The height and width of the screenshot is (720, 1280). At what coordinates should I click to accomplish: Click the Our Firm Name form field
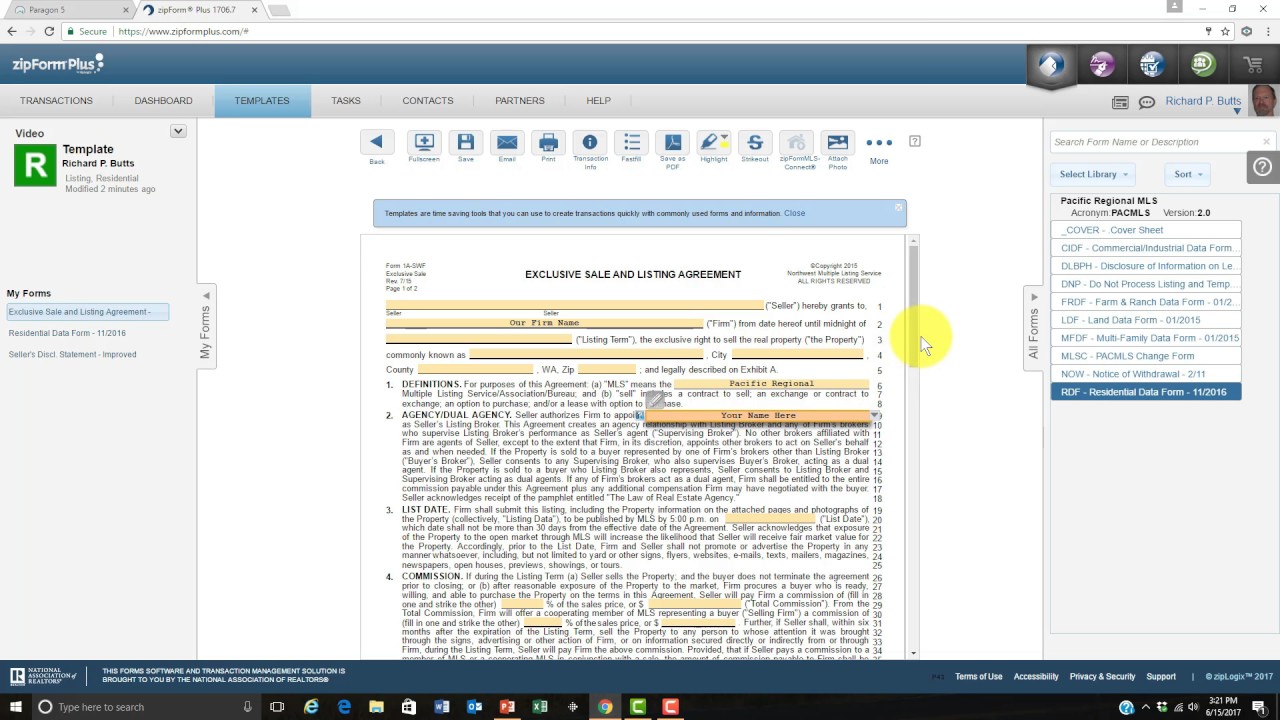(x=544, y=323)
